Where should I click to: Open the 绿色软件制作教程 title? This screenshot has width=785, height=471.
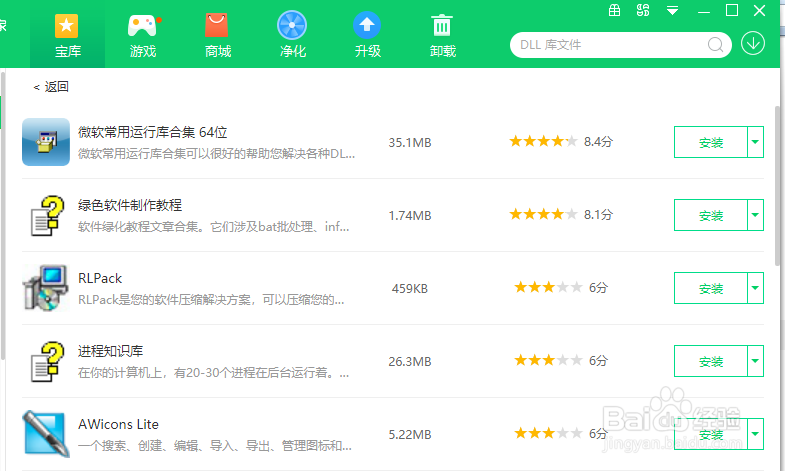(130, 205)
